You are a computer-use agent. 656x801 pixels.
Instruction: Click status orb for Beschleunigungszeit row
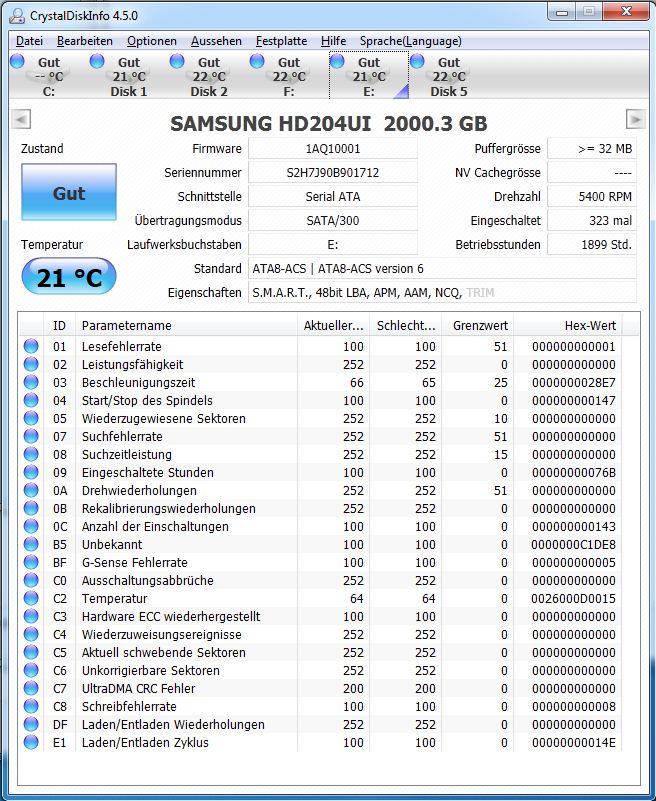31,382
